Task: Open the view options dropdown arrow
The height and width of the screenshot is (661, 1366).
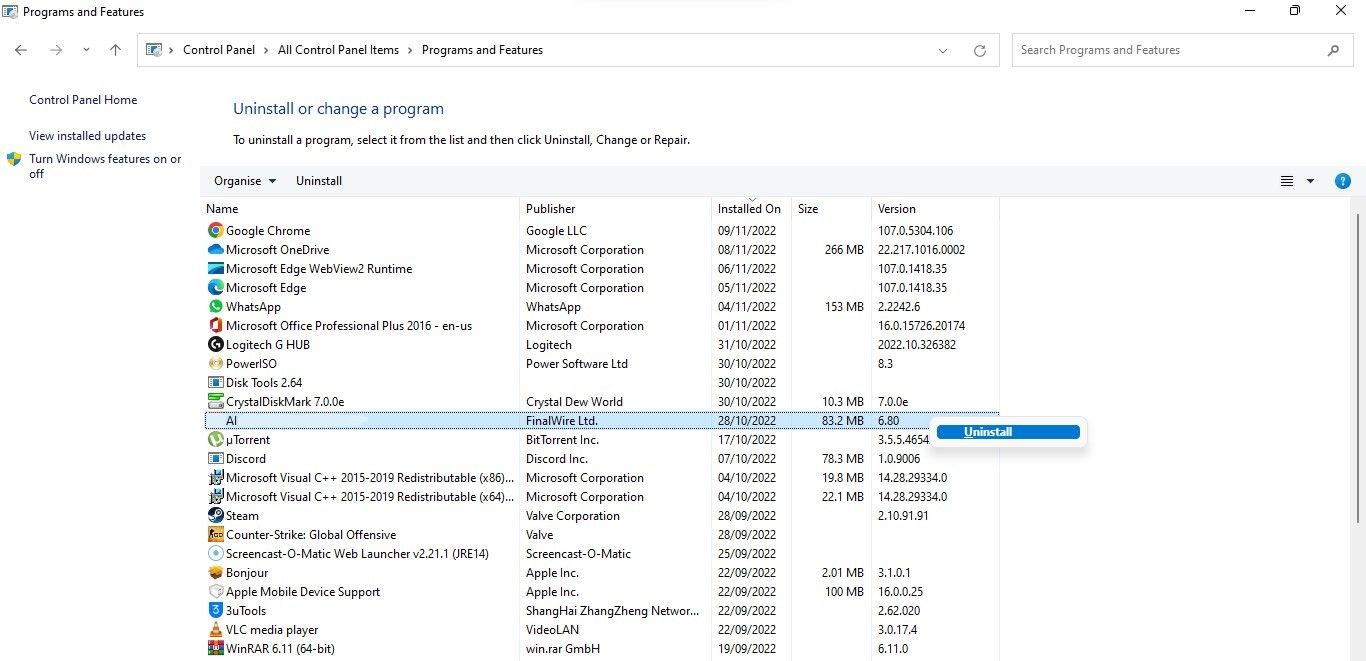Action: coord(1310,181)
